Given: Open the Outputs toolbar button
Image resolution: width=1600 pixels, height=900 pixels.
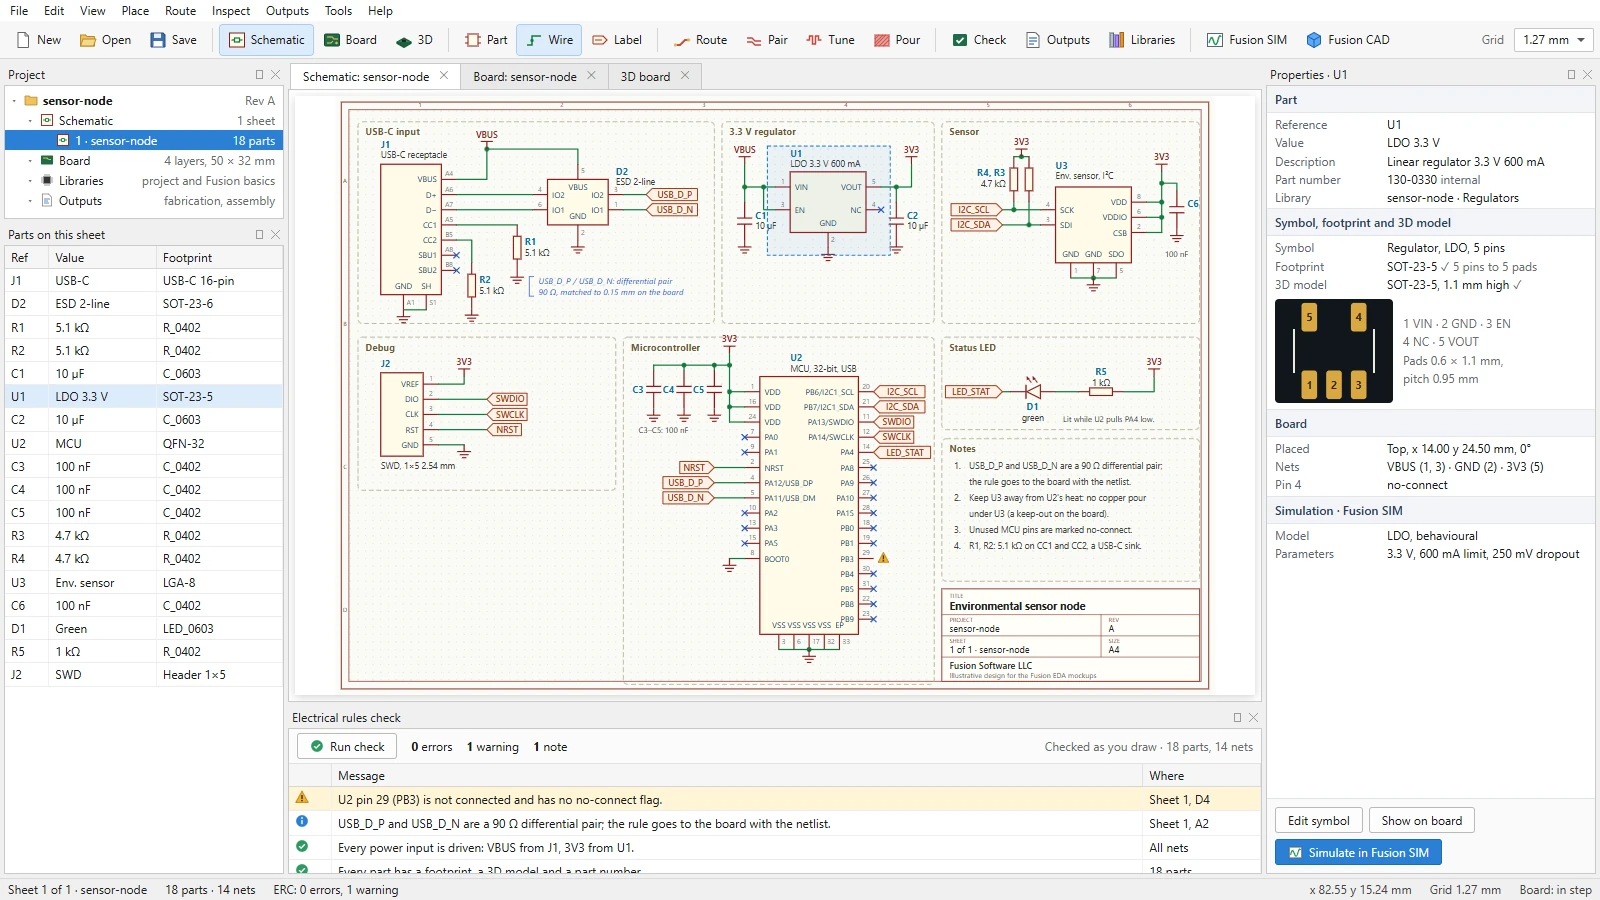Looking at the screenshot, I should point(1057,40).
